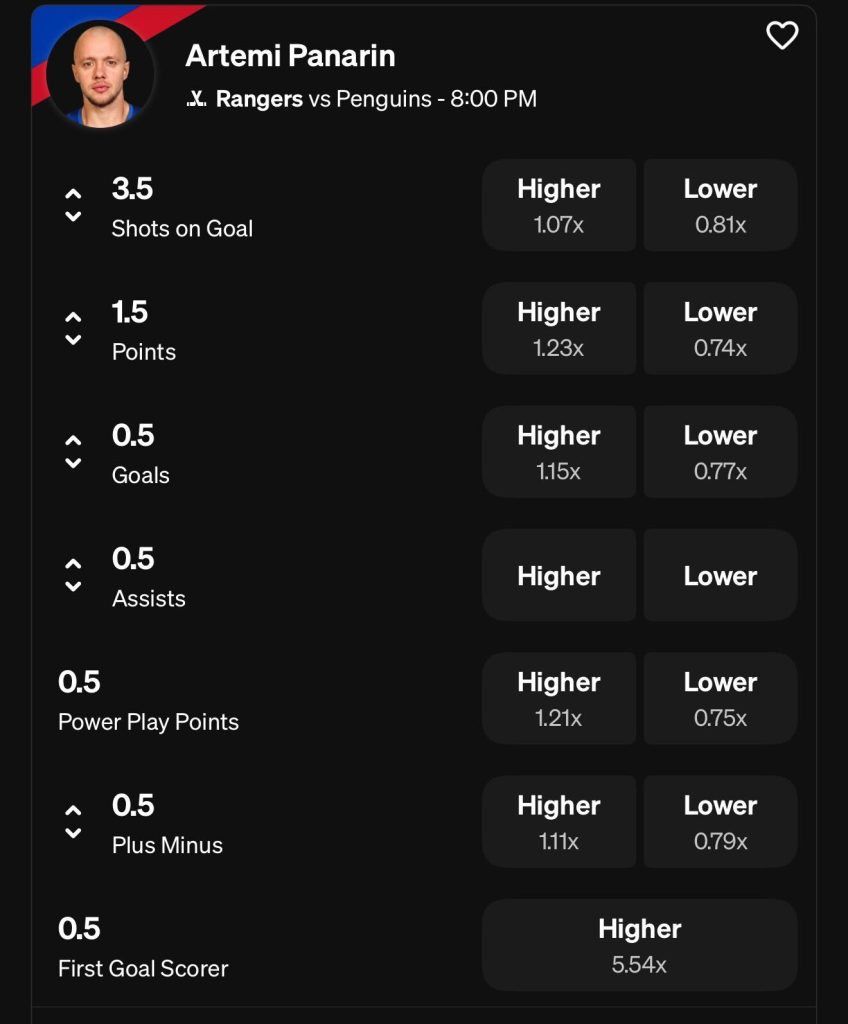
Task: Choose Higher for Assists
Action: pyautogui.click(x=559, y=575)
